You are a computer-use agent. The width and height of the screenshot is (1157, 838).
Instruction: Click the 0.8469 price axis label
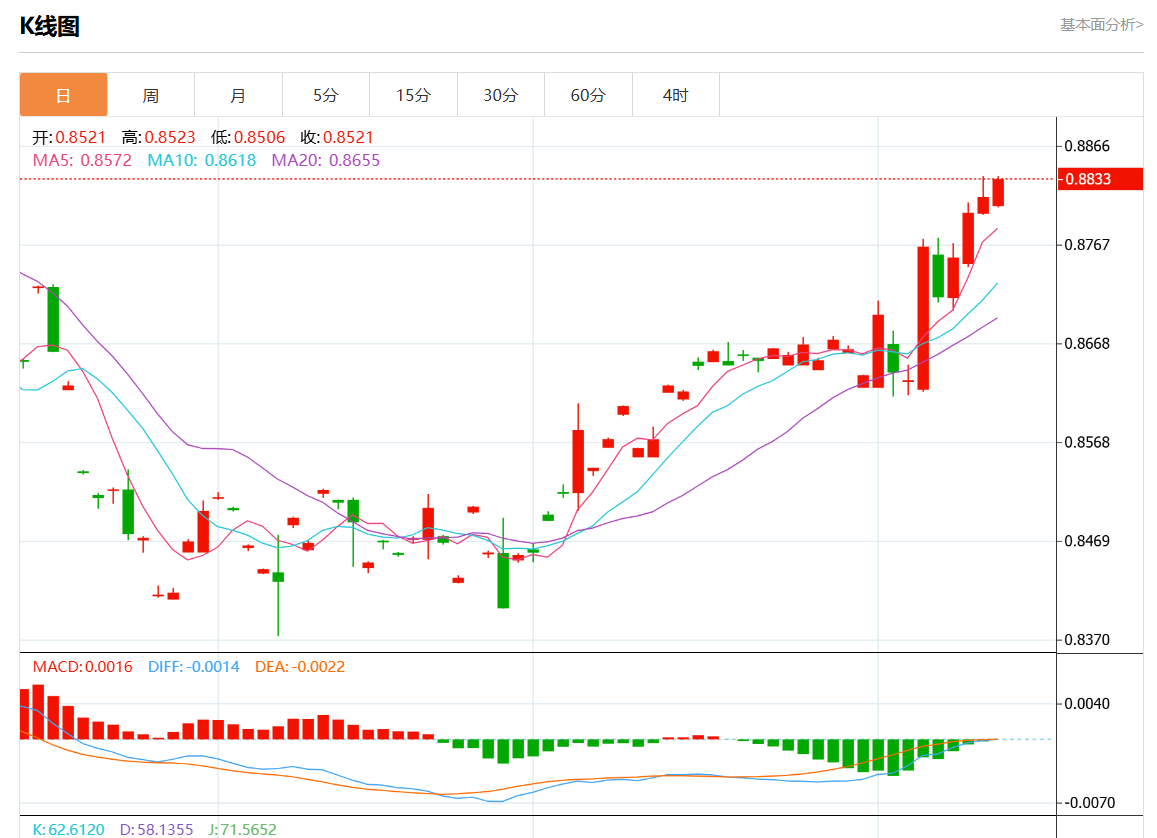click(1087, 541)
